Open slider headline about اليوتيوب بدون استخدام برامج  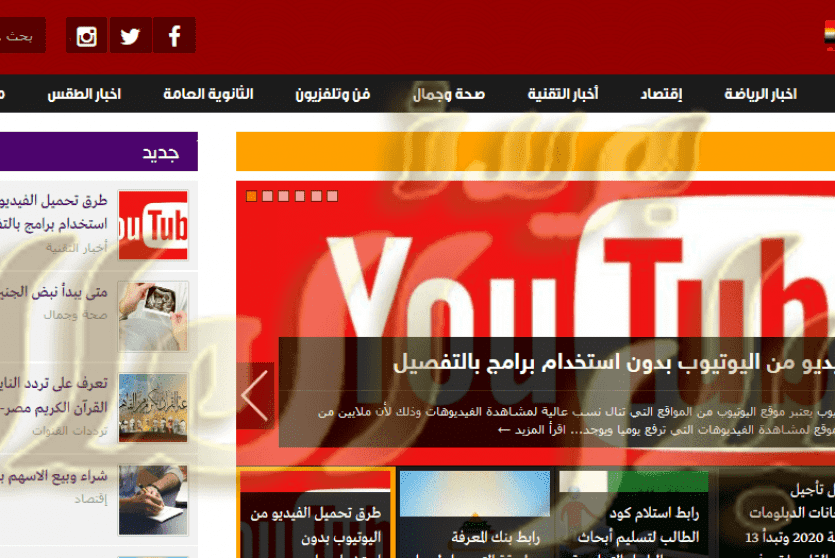point(613,363)
